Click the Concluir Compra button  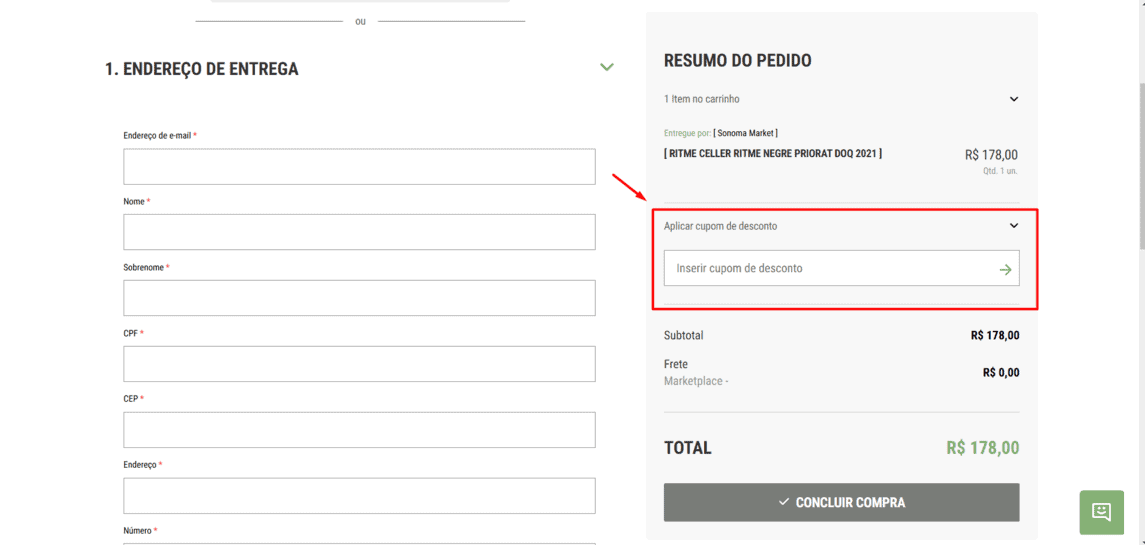click(841, 503)
